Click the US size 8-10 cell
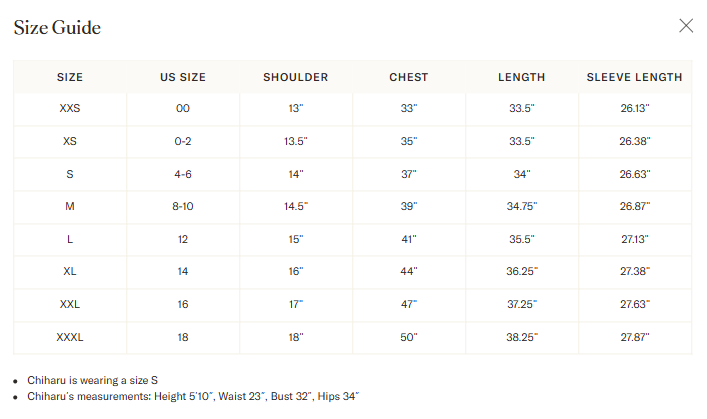The width and height of the screenshot is (707, 419). (183, 207)
